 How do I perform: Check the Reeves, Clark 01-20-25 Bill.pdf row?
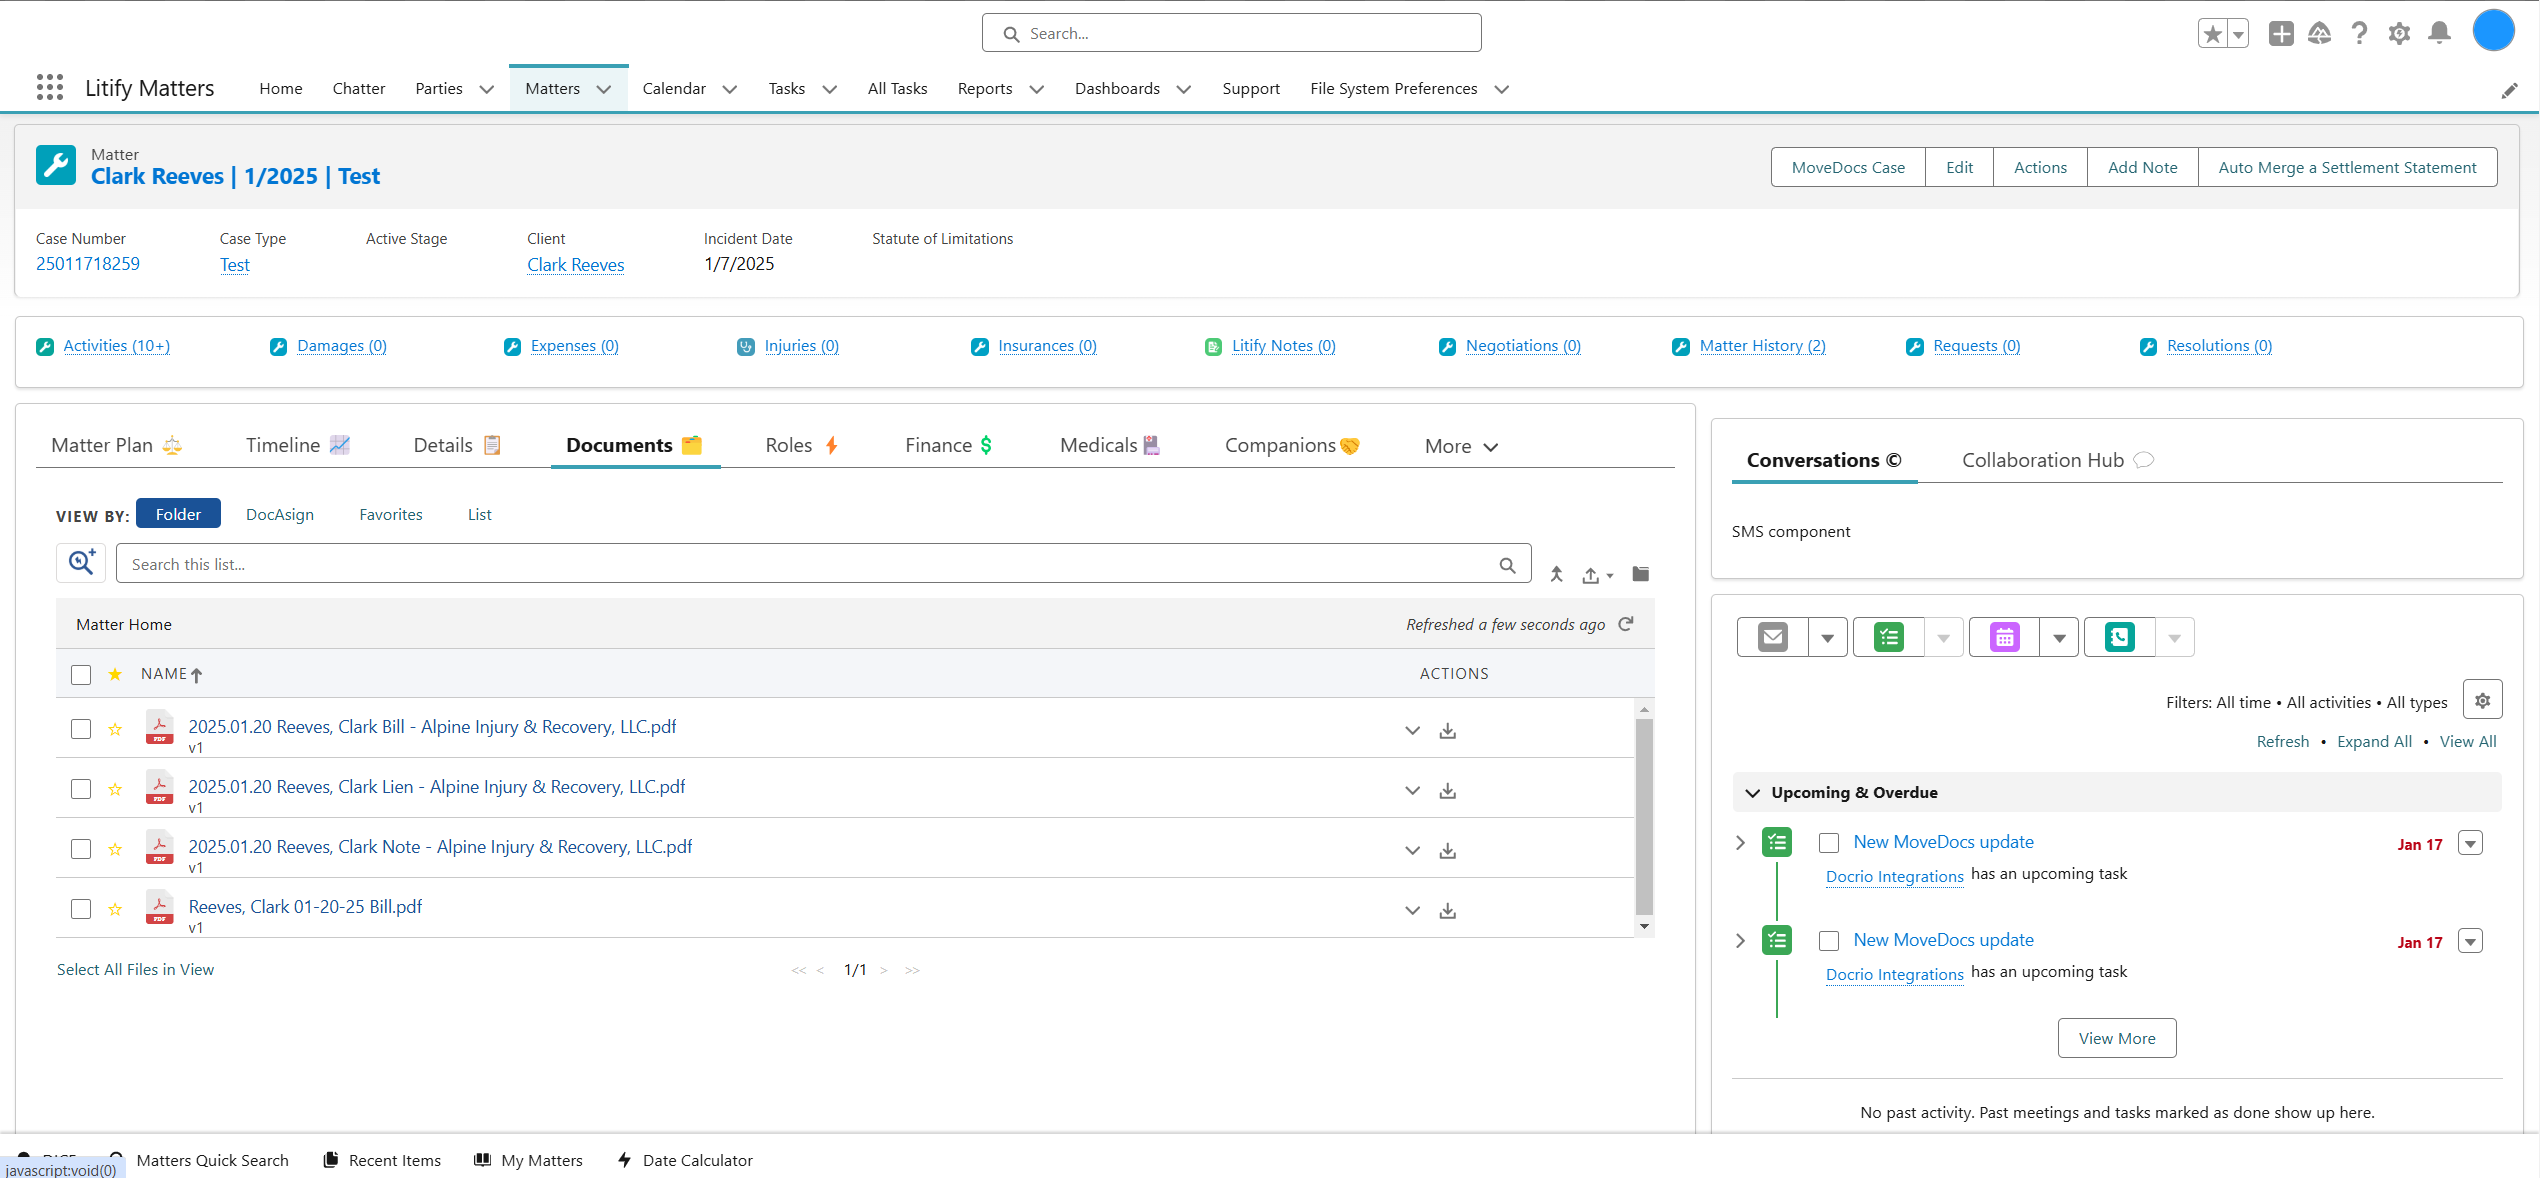point(81,909)
